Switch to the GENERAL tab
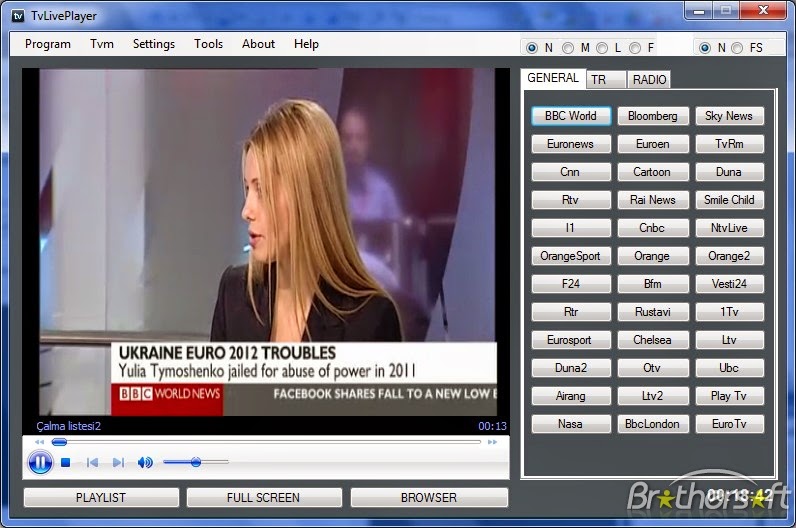Viewport: 796px width, 528px height. (x=553, y=78)
